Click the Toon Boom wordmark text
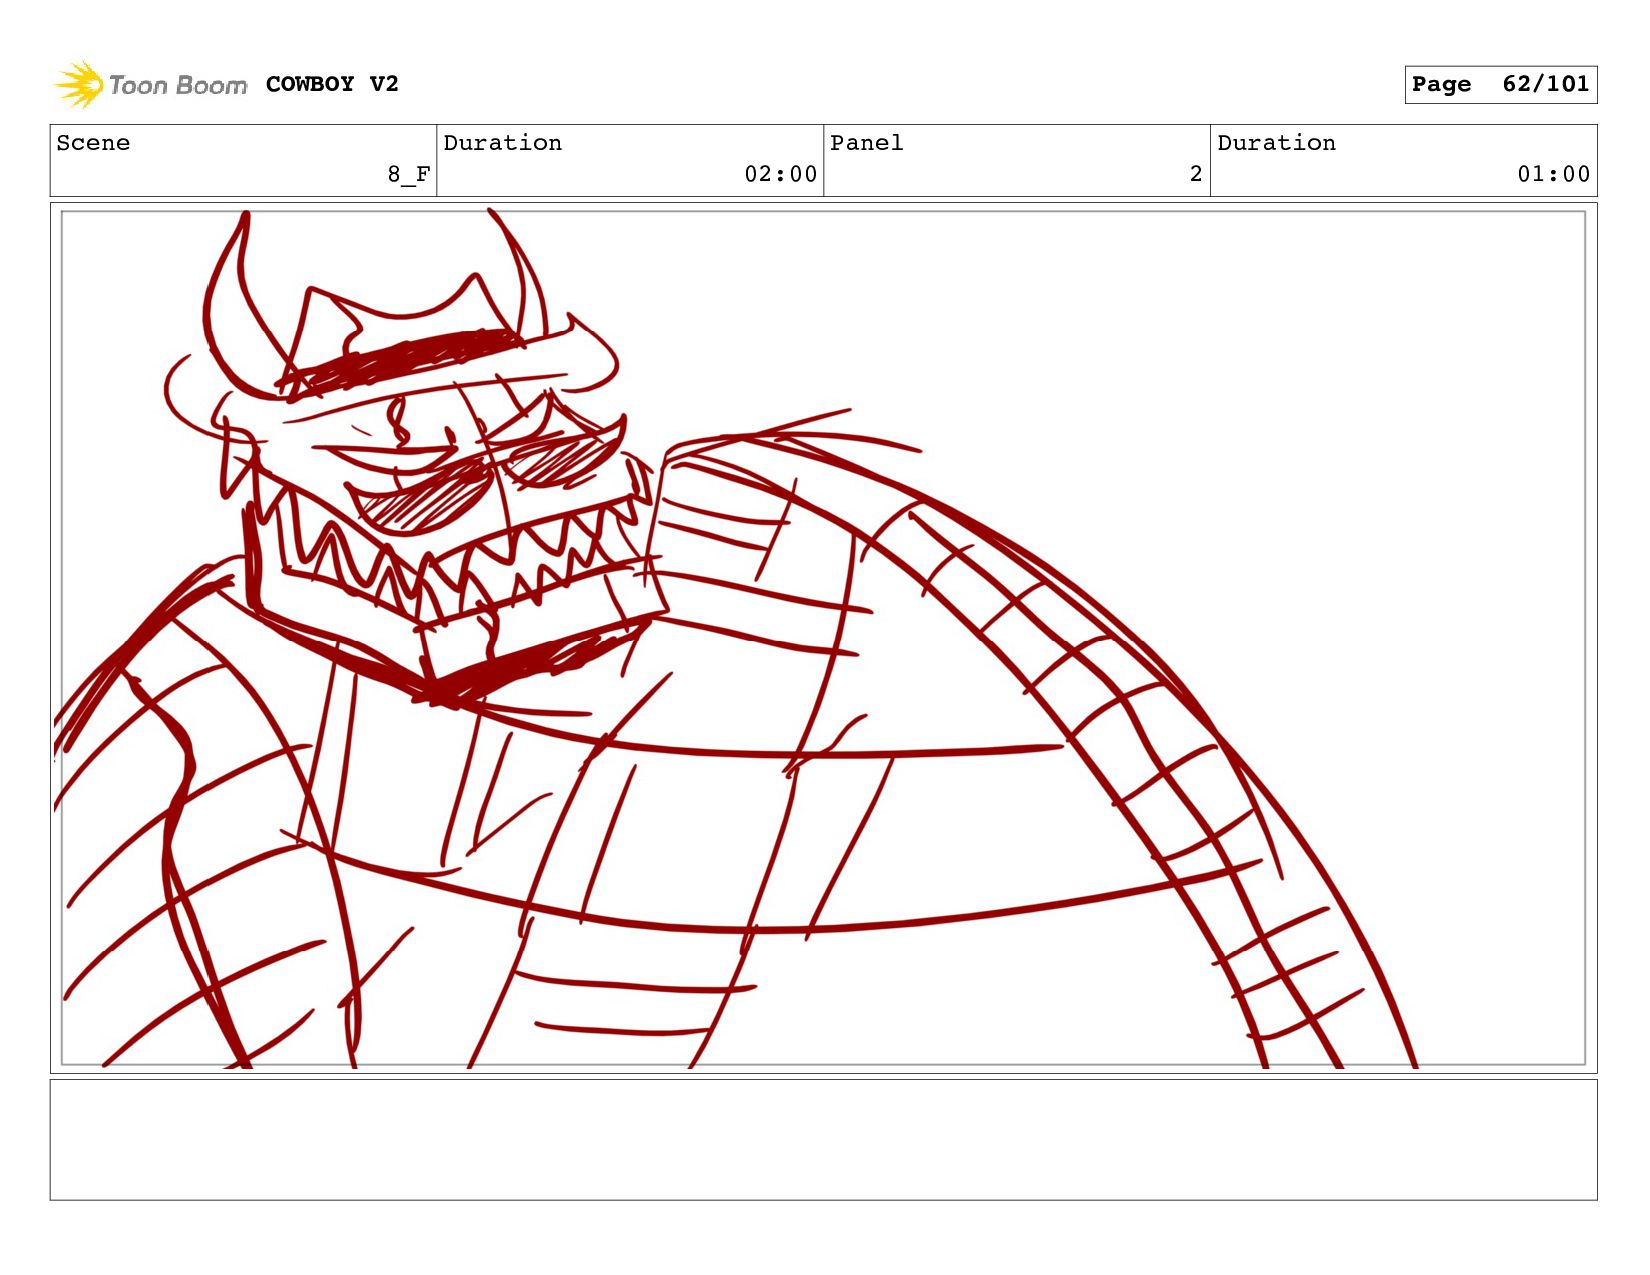The width and height of the screenshot is (1650, 1275). tap(178, 86)
